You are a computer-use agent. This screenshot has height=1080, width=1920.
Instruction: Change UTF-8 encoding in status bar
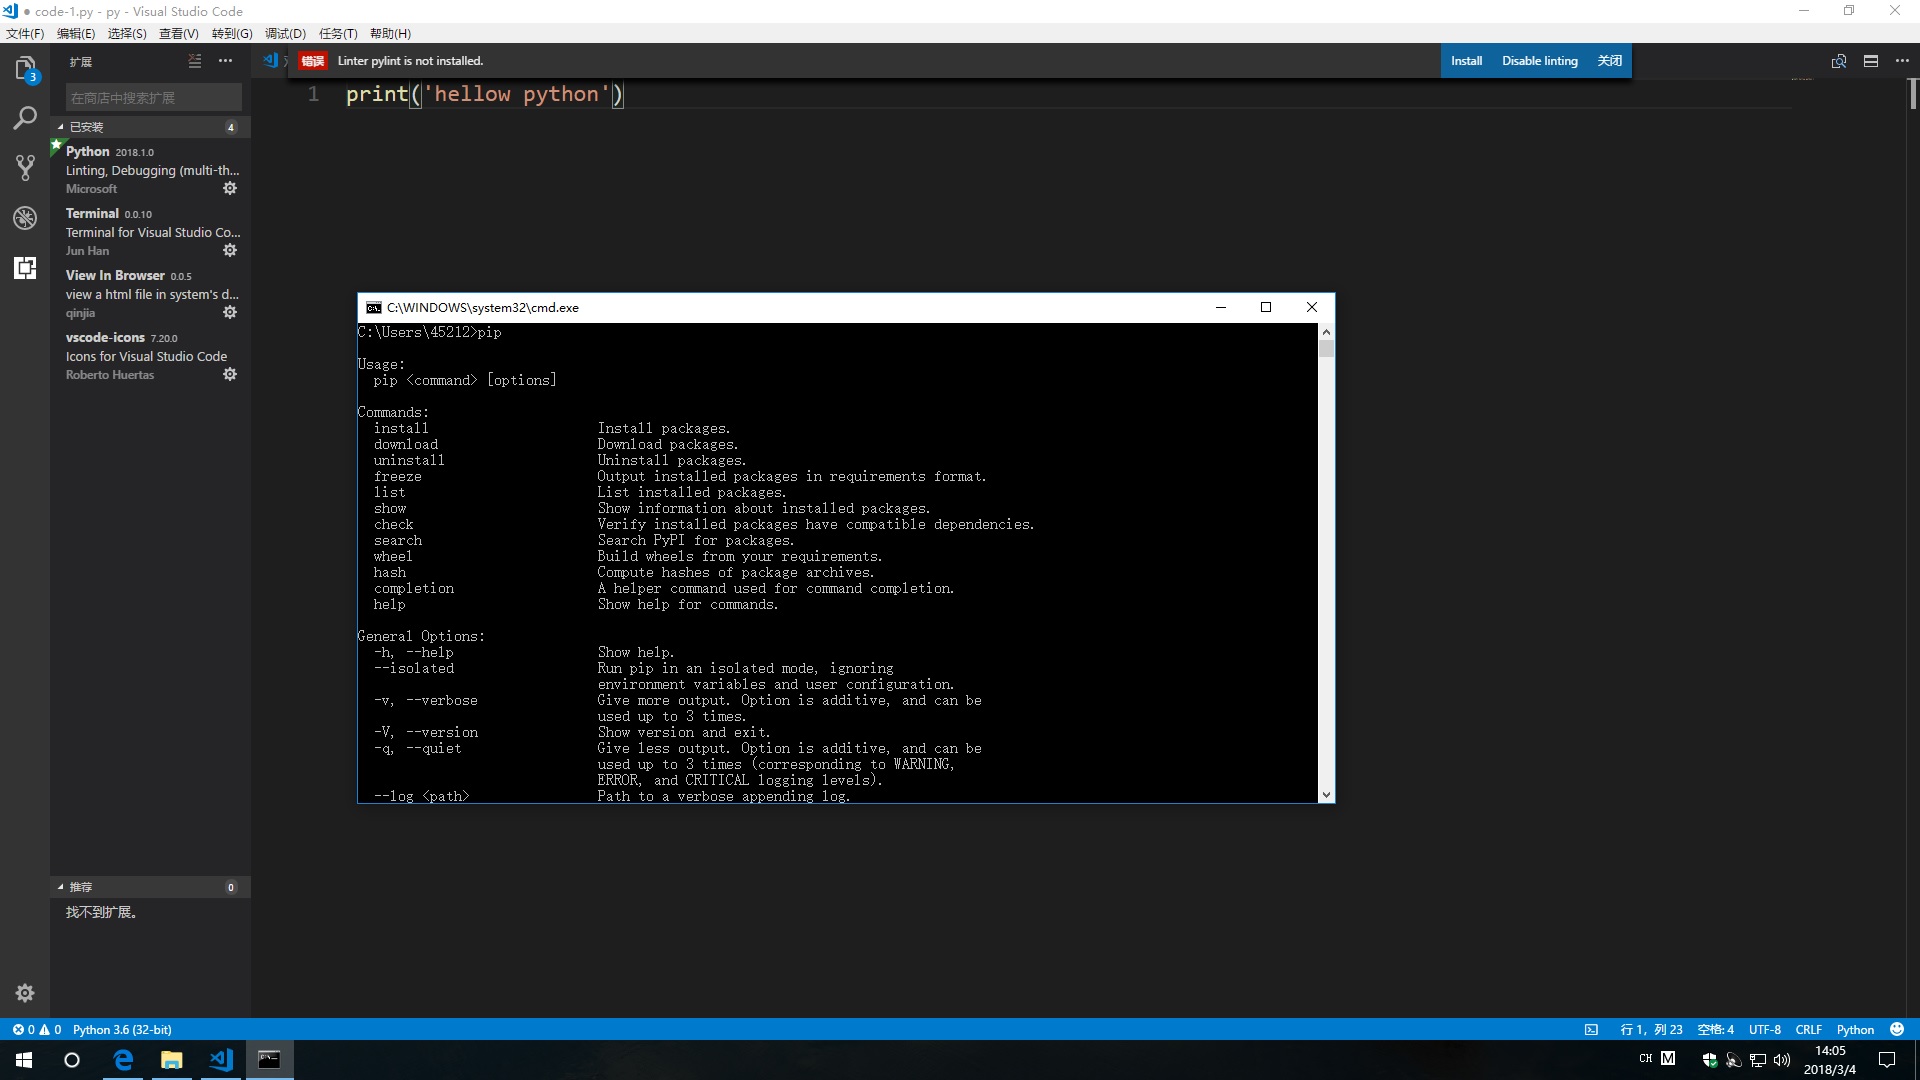1764,1029
